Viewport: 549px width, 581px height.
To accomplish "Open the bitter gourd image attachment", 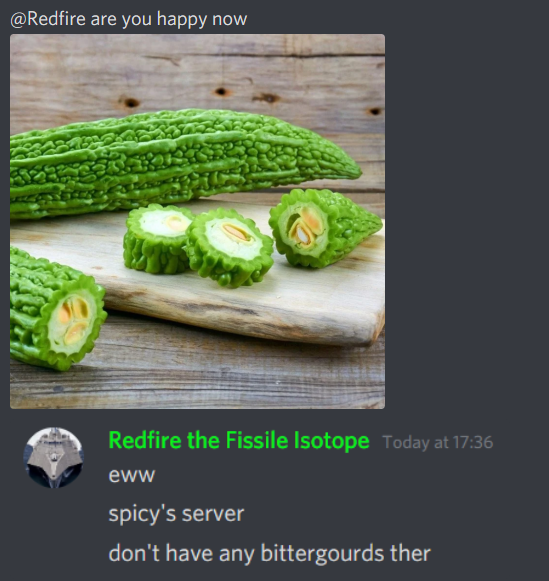I will pyautogui.click(x=197, y=222).
